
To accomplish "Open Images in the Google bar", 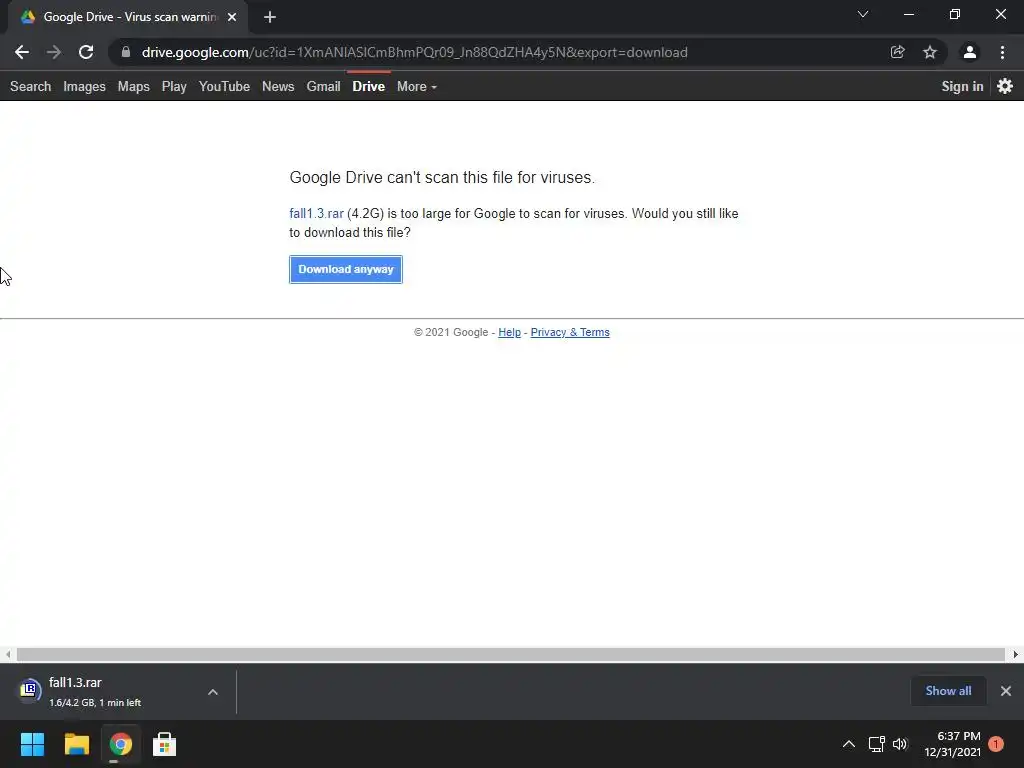I will pos(84,86).
